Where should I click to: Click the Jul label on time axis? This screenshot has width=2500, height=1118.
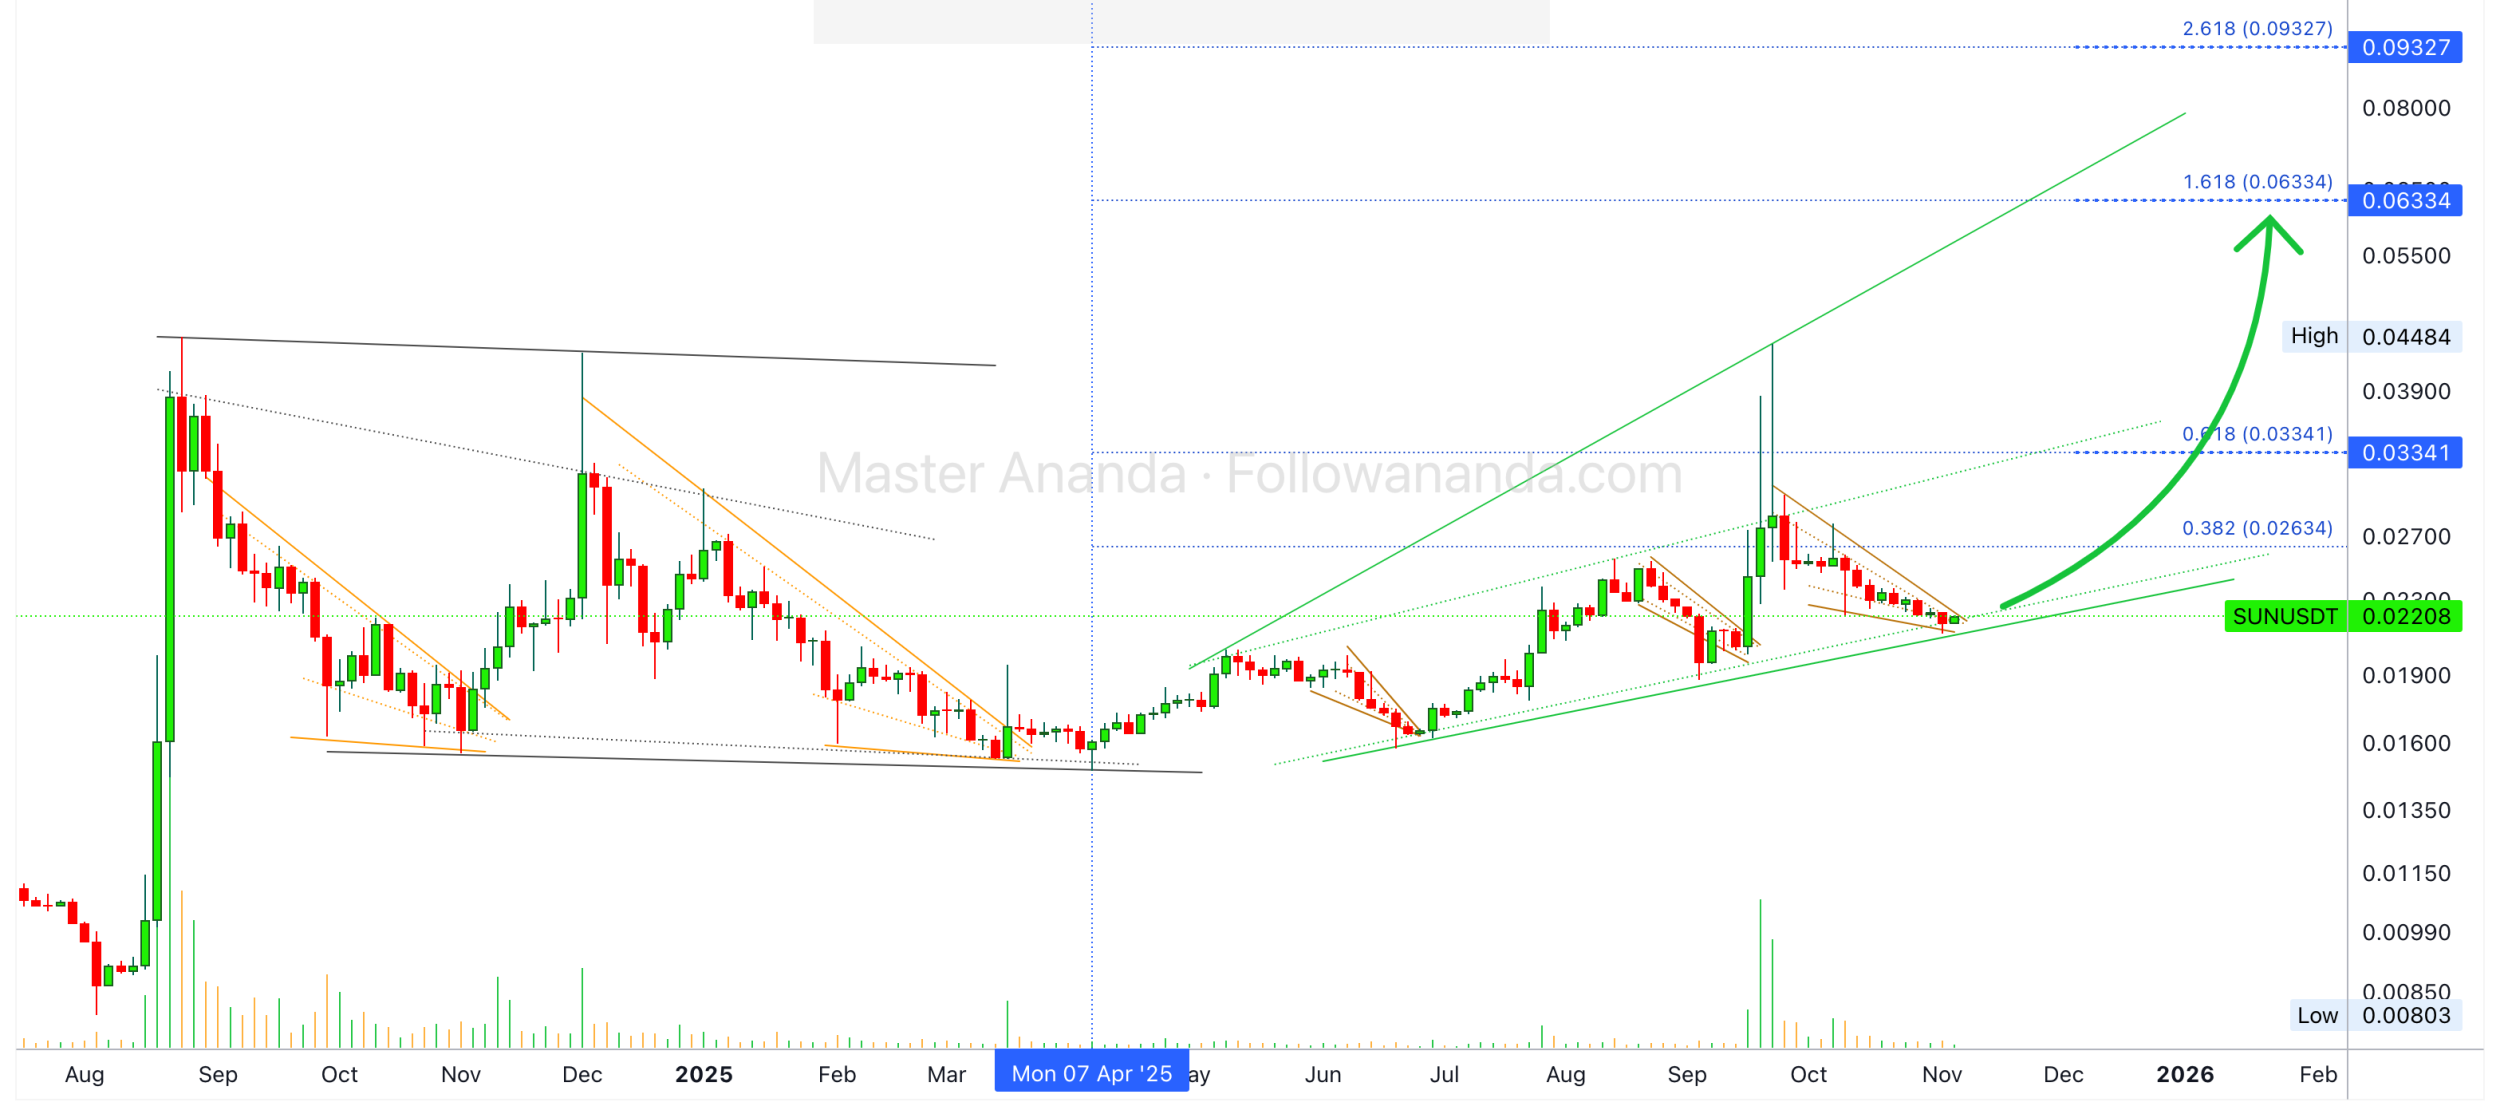click(1444, 1075)
